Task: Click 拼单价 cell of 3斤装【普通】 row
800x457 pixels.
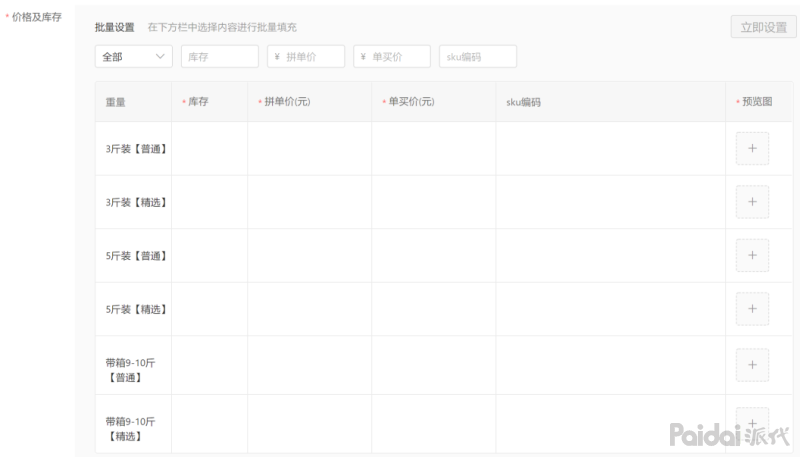Action: 310,148
